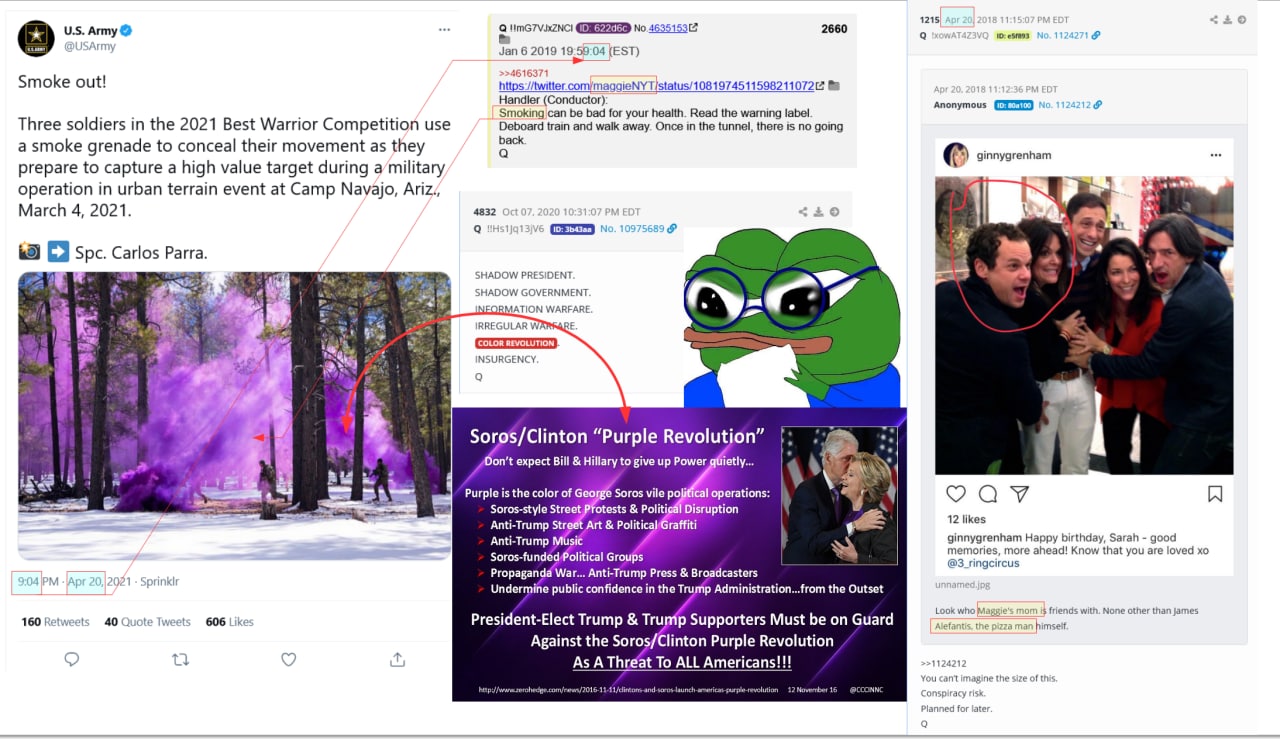Open the 160 Retweets list

coord(55,622)
